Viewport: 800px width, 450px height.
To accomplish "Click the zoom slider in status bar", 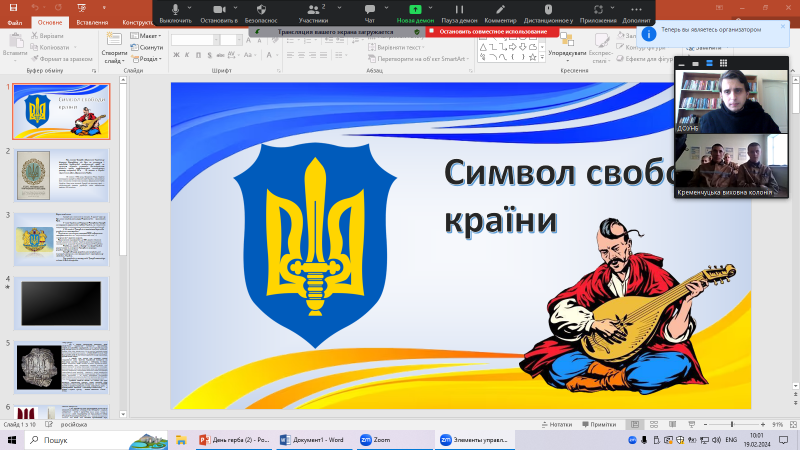I will tap(734, 424).
